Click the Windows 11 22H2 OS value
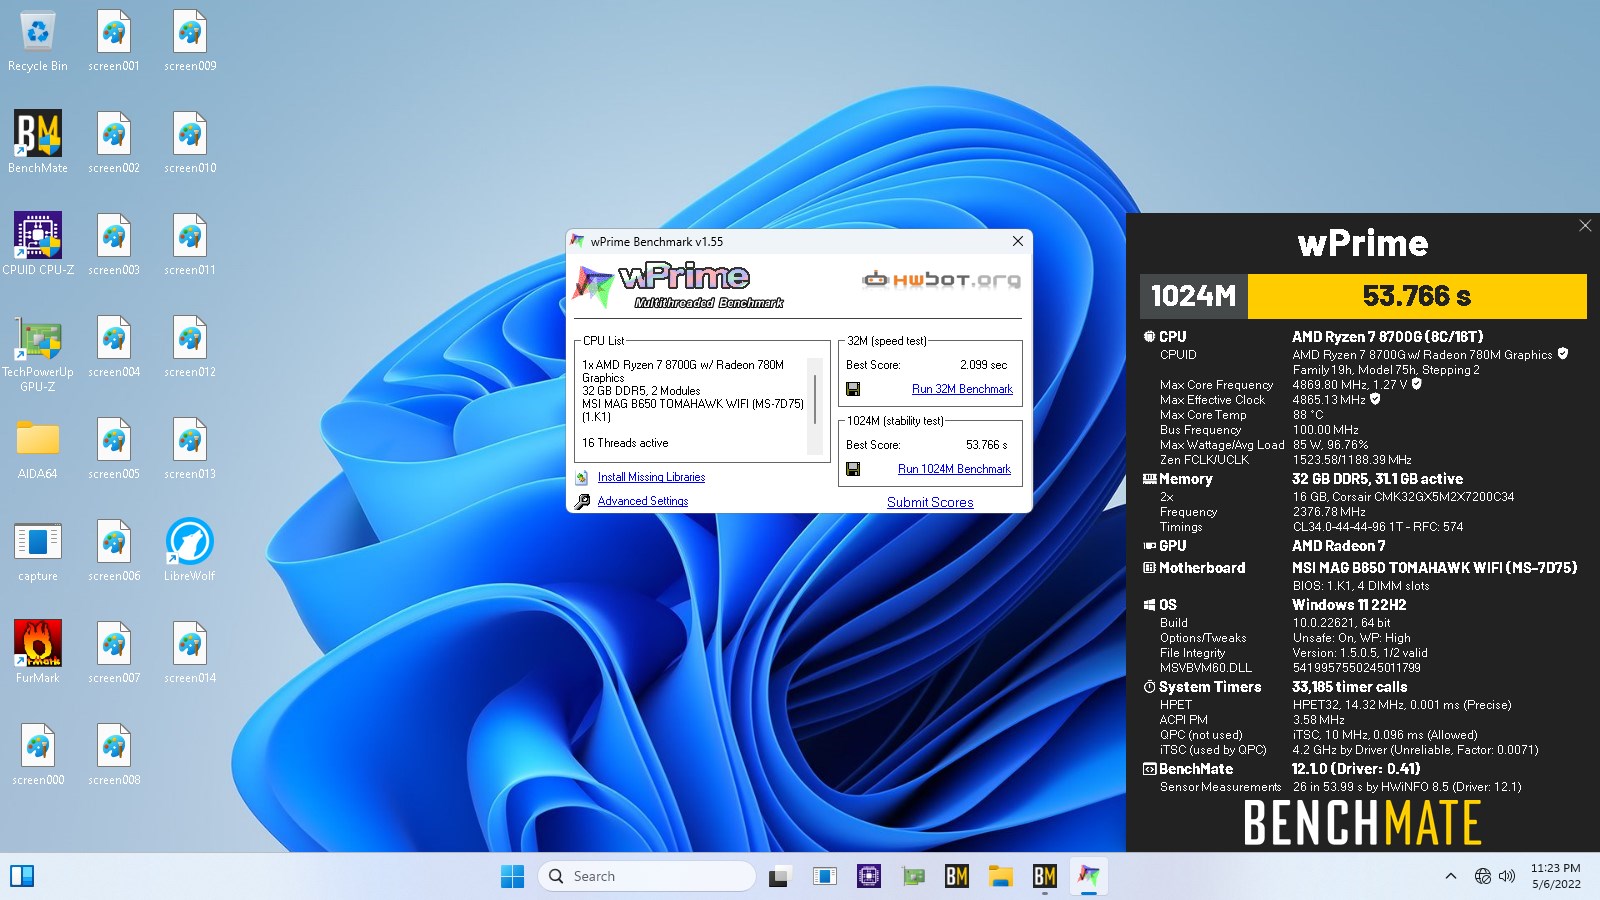The width and height of the screenshot is (1600, 900). 1349,605
